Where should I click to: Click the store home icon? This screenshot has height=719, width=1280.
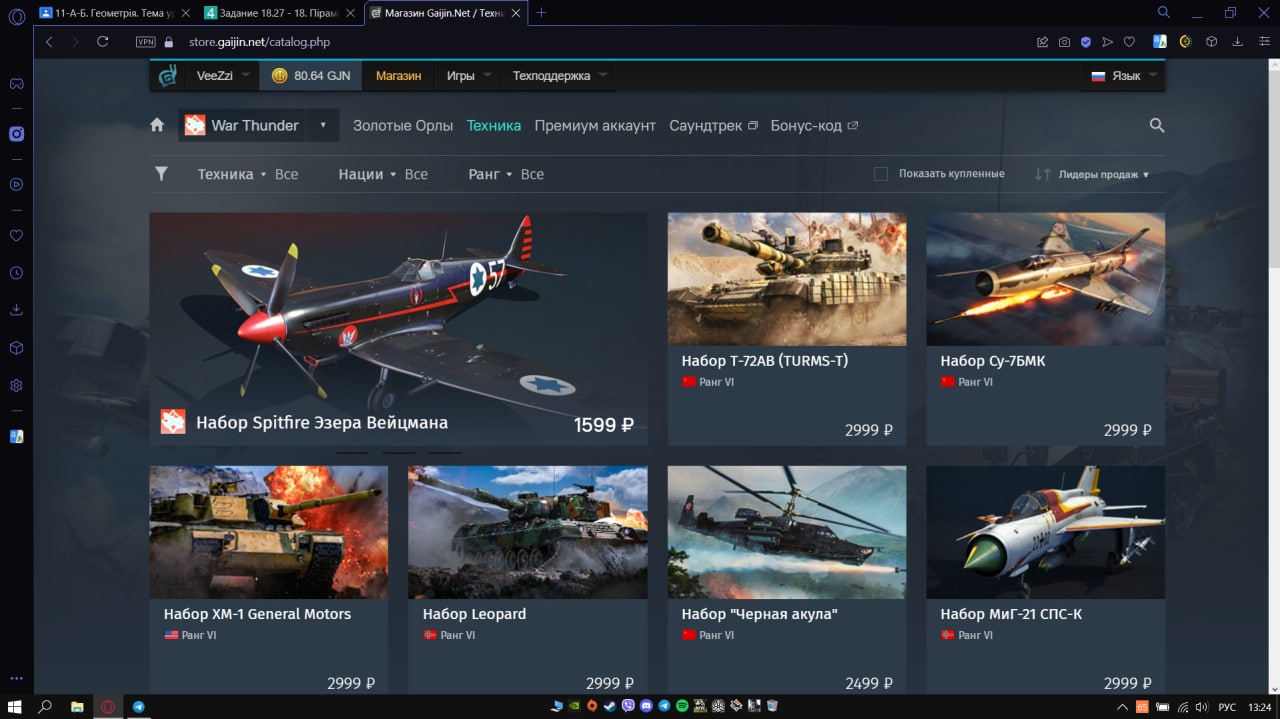point(157,125)
